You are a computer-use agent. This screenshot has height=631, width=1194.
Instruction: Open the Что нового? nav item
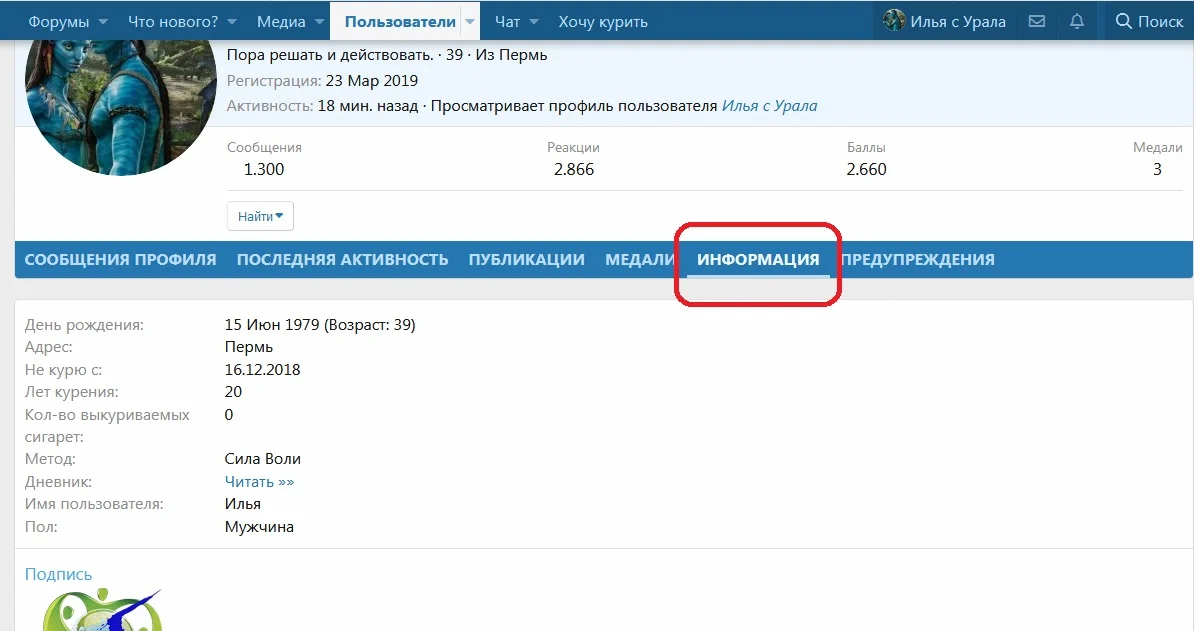pos(173,21)
